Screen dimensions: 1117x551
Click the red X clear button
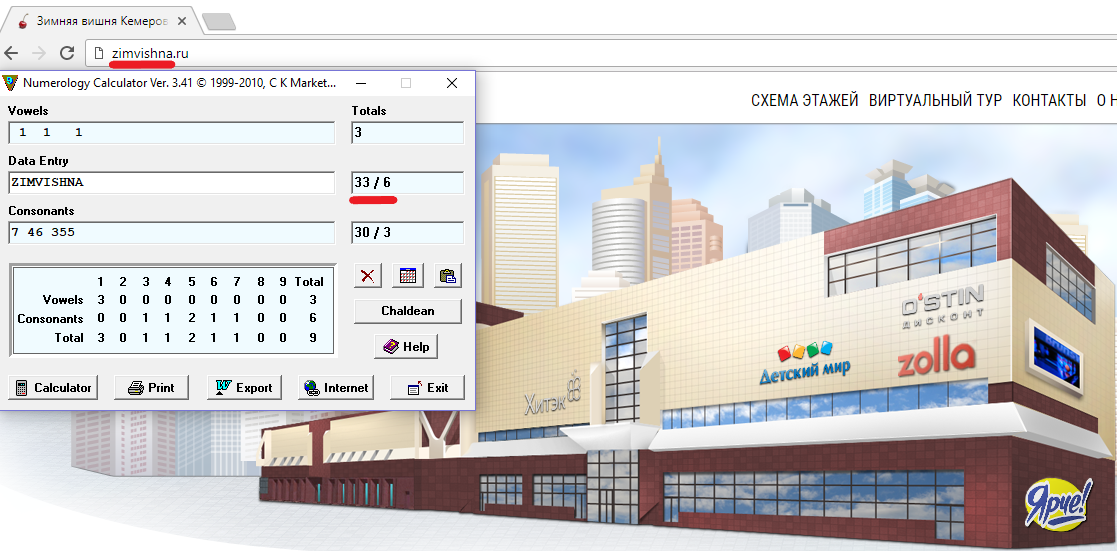368,275
